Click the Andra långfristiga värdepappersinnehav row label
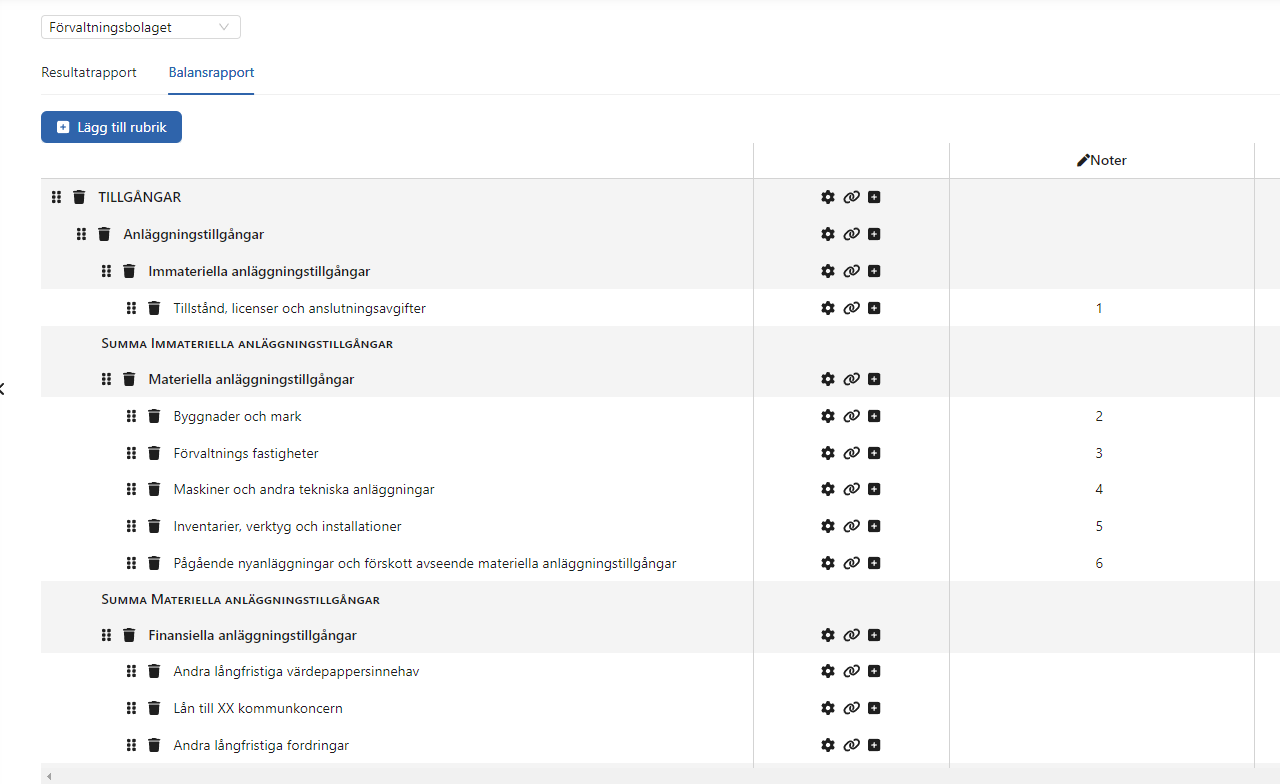Image resolution: width=1280 pixels, height=784 pixels. coord(296,671)
